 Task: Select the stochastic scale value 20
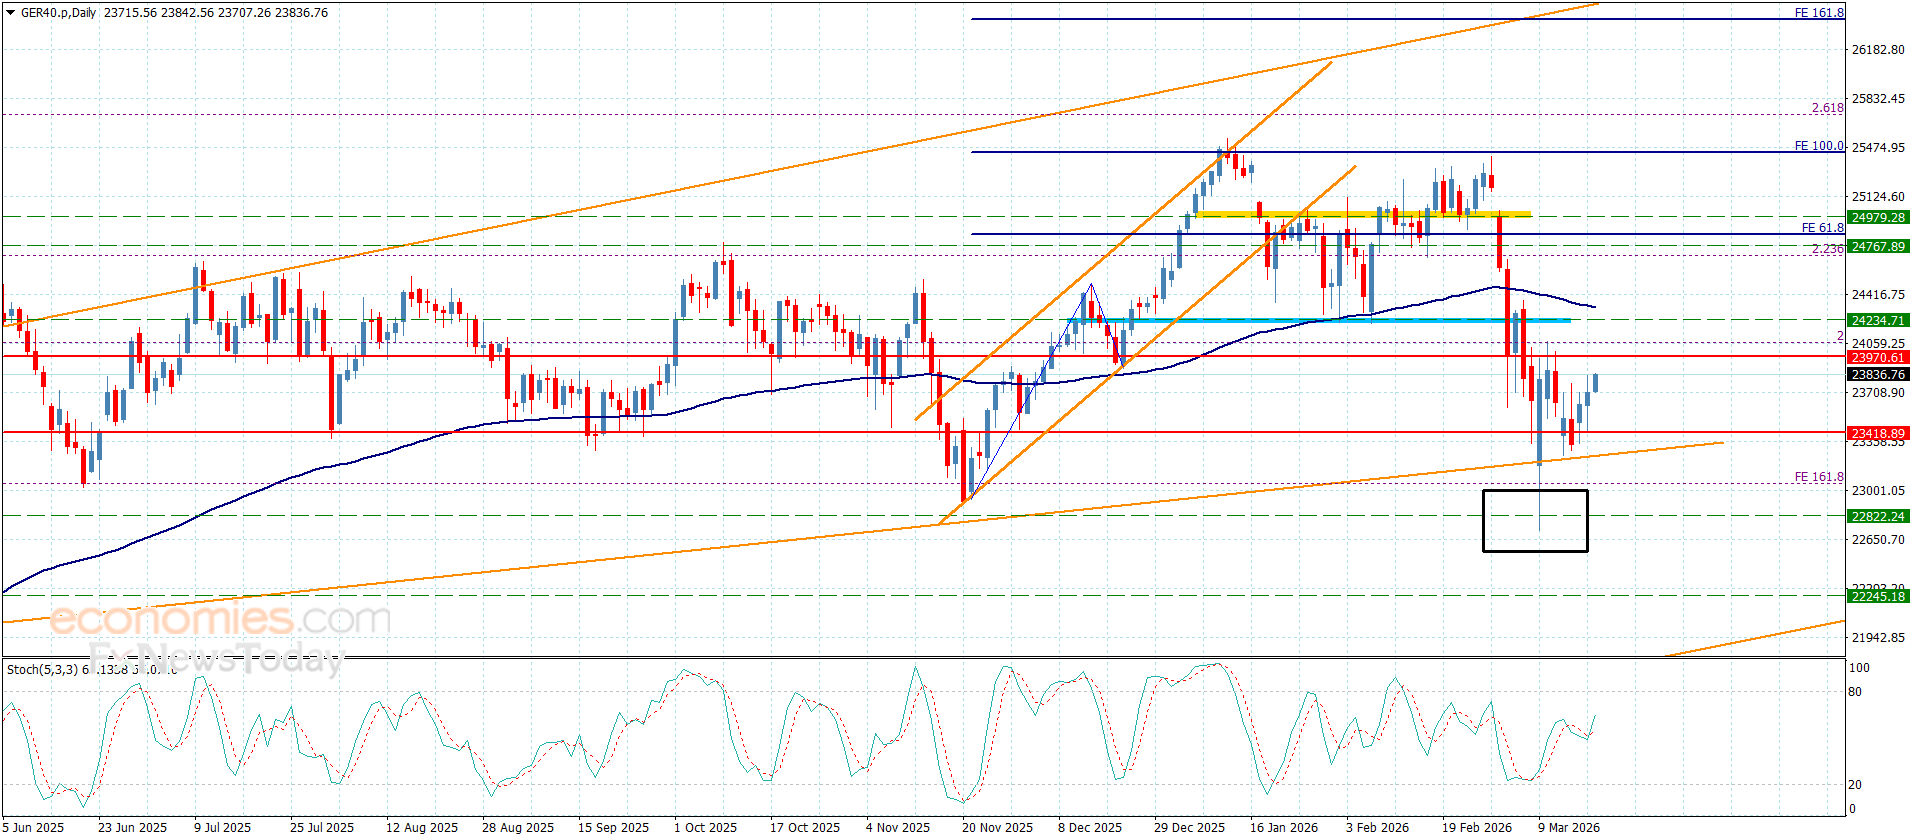pyautogui.click(x=1855, y=785)
